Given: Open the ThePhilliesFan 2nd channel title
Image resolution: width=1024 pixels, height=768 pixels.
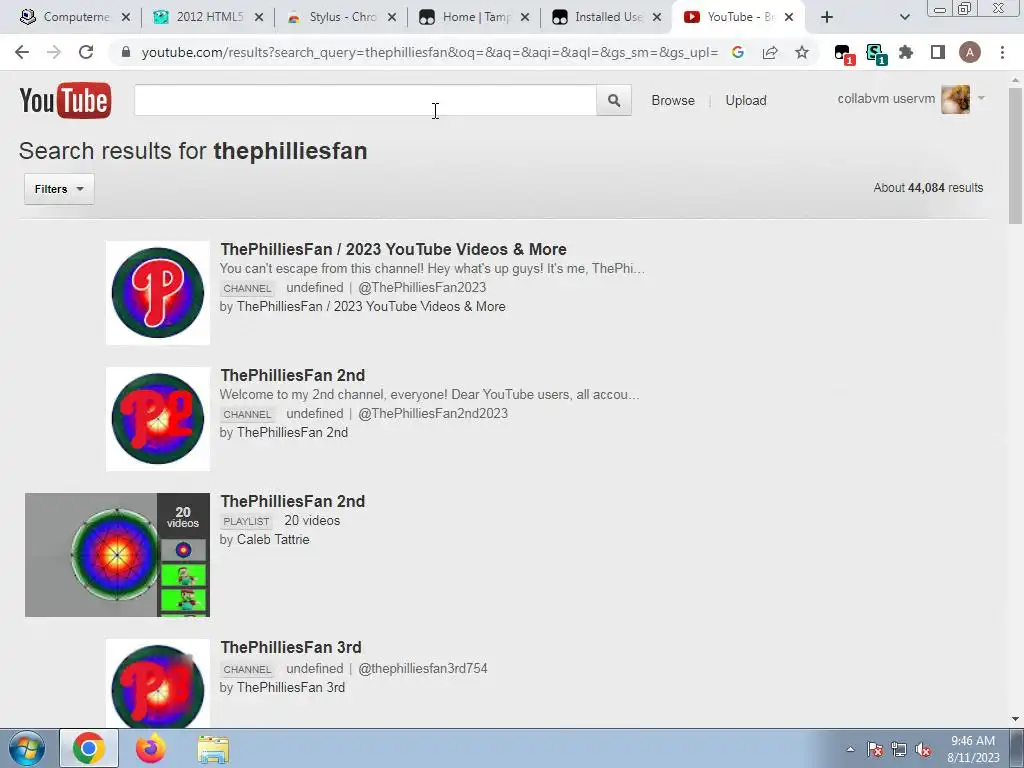Looking at the screenshot, I should coord(293,375).
